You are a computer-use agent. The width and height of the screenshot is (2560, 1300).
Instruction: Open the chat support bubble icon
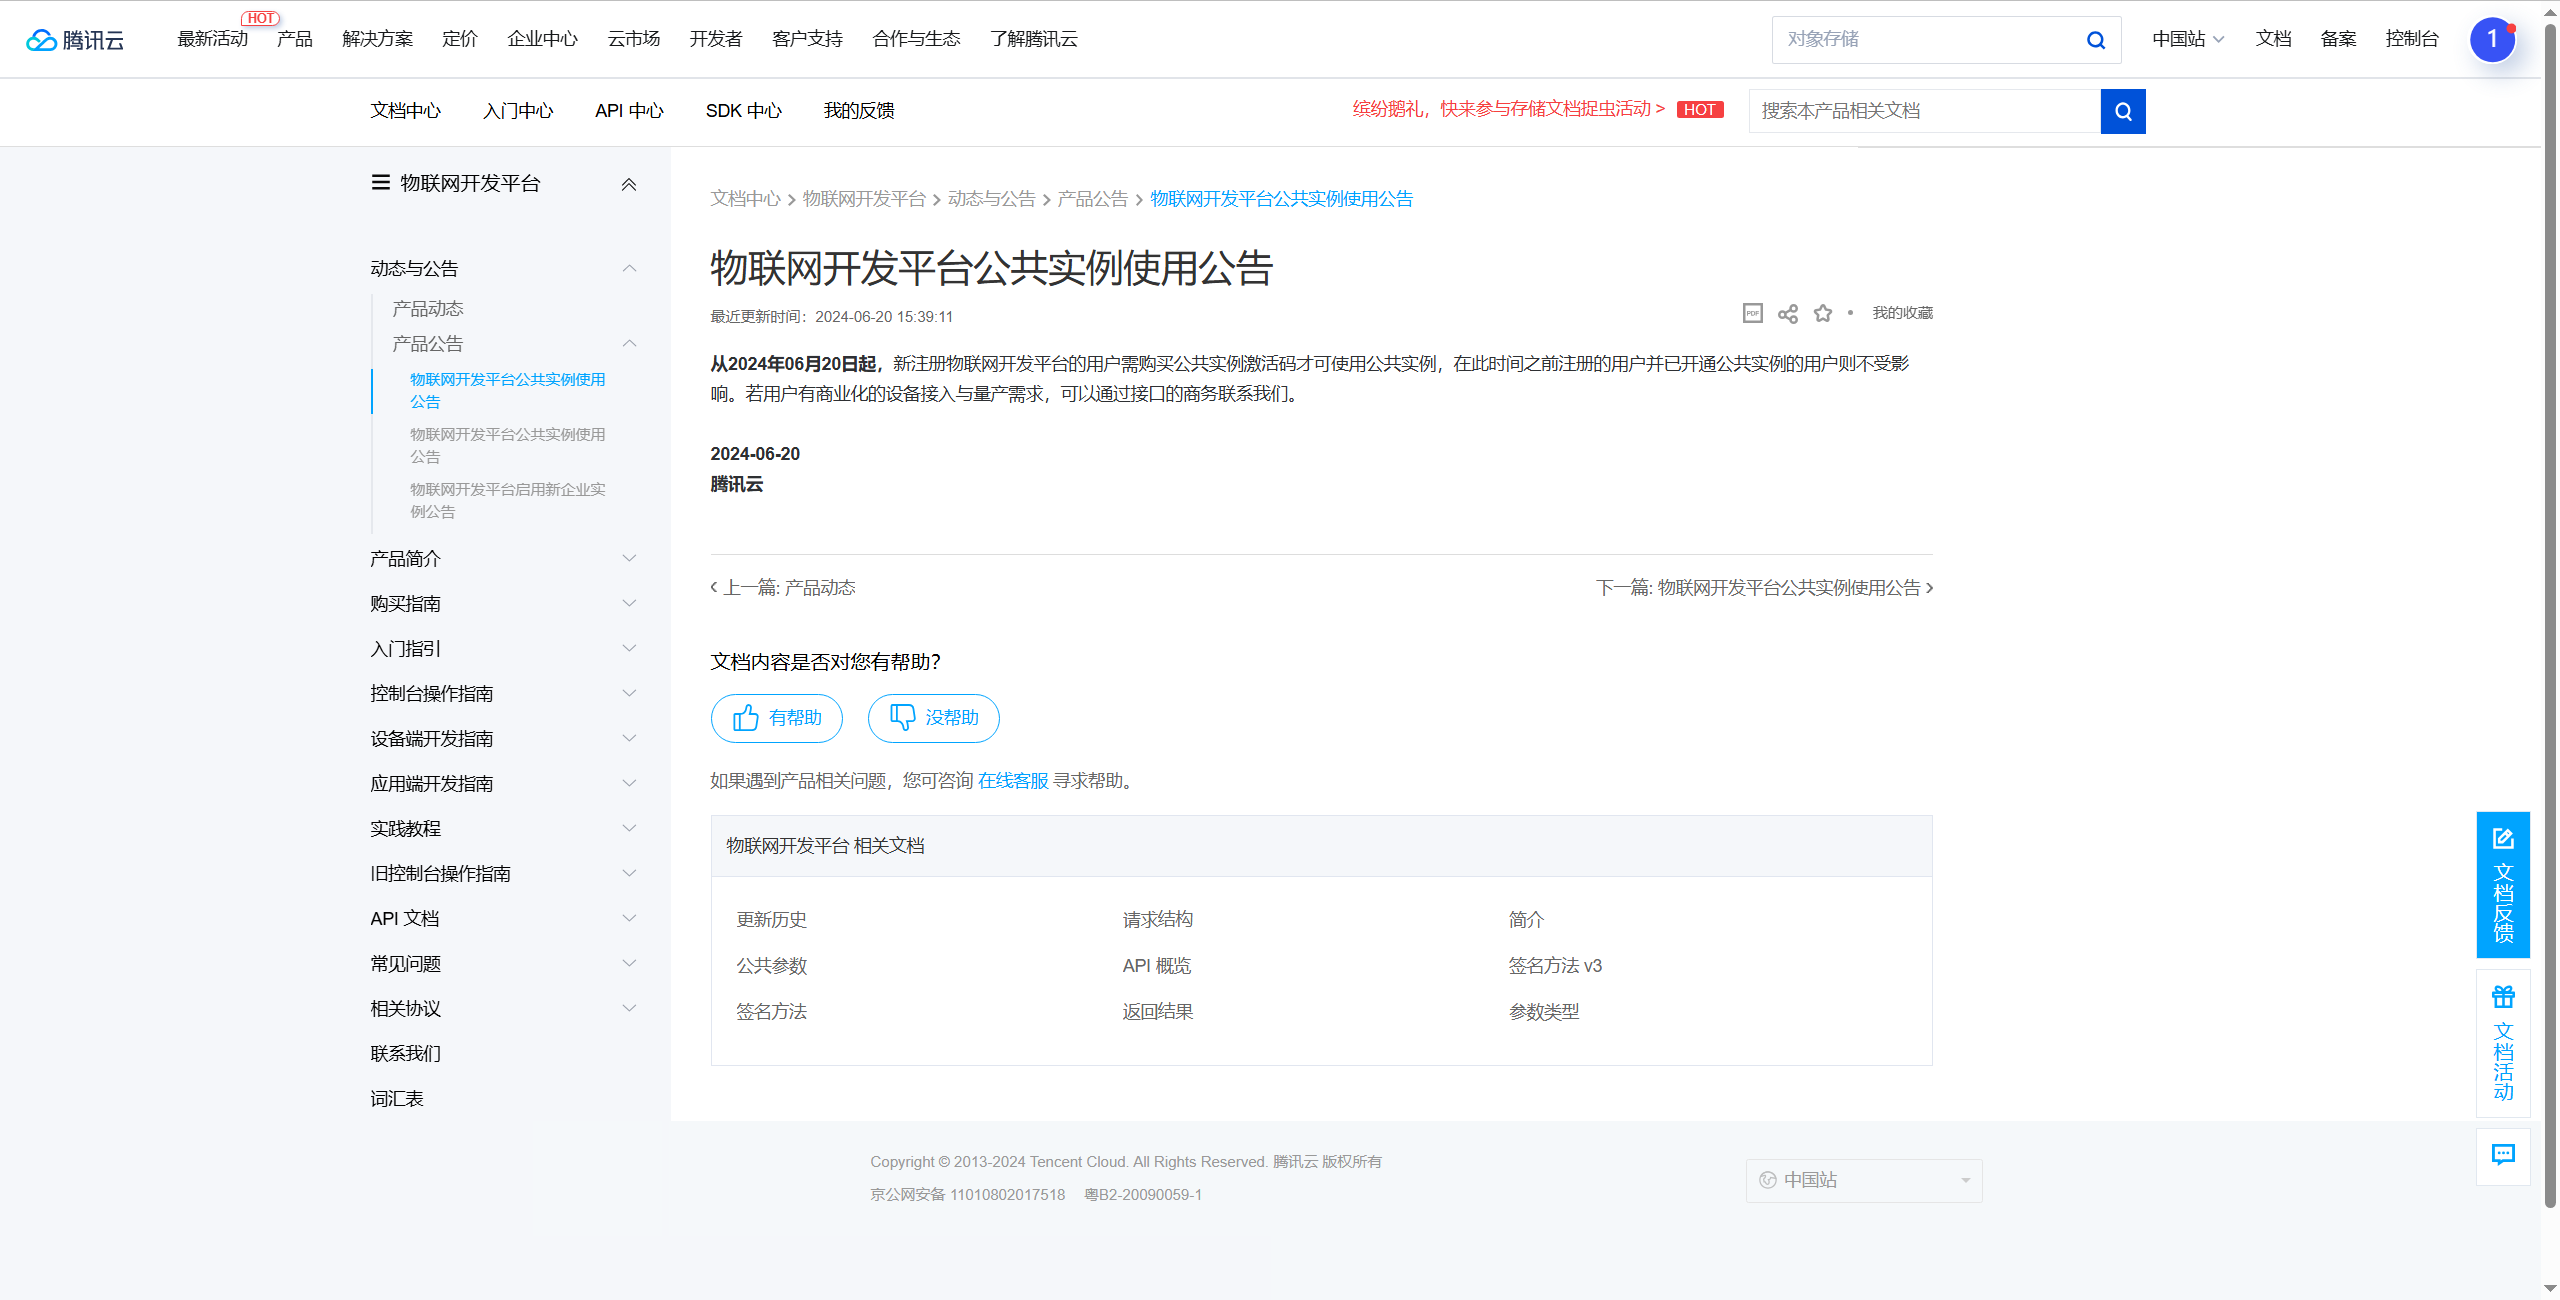click(x=2503, y=1156)
